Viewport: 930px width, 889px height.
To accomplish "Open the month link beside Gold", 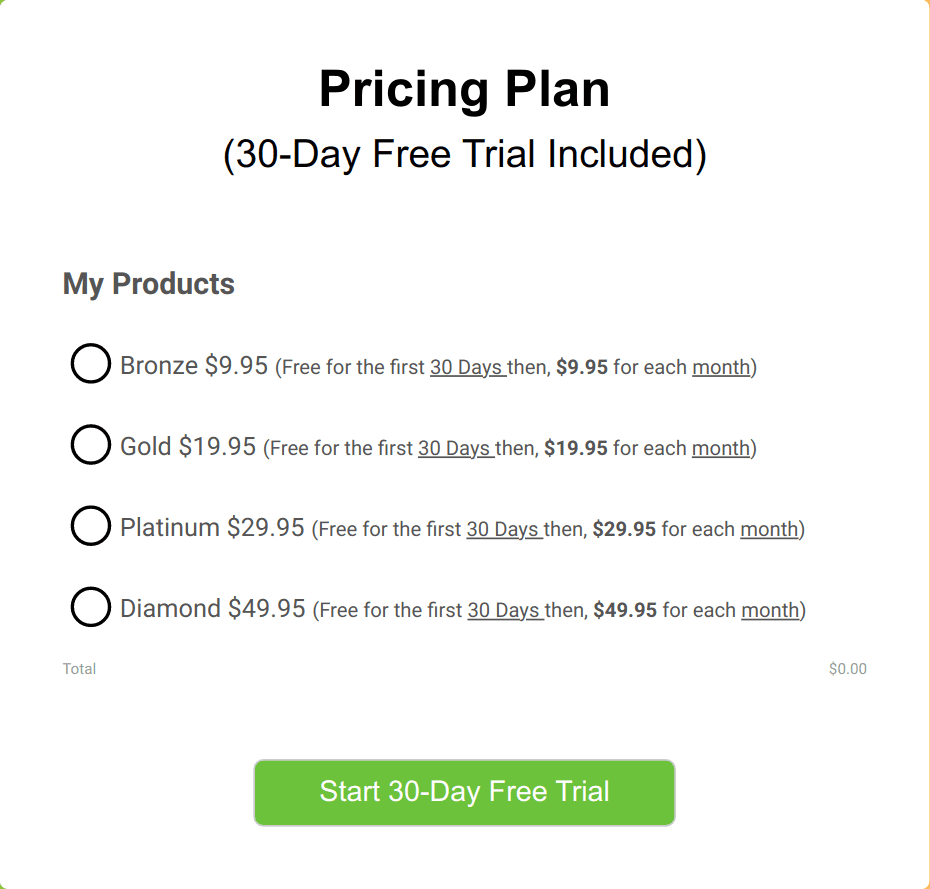I will pyautogui.click(x=720, y=448).
